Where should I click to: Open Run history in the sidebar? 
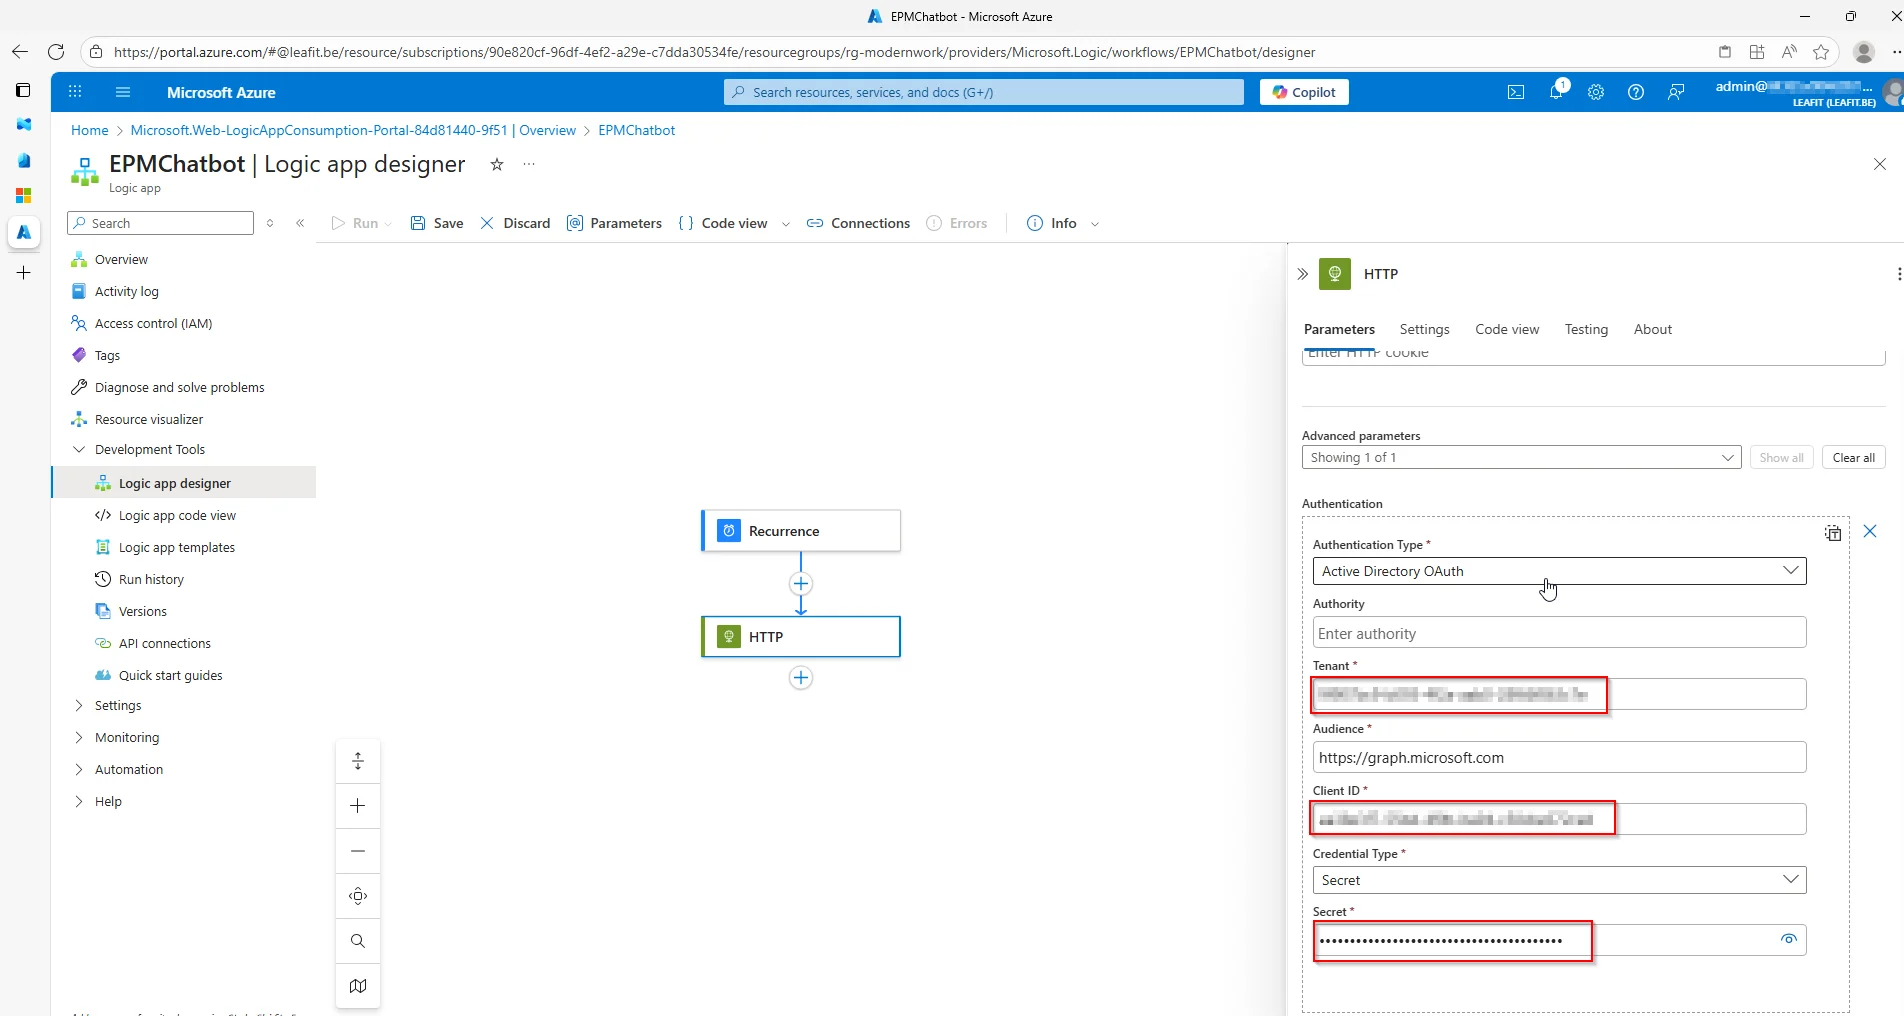click(151, 579)
